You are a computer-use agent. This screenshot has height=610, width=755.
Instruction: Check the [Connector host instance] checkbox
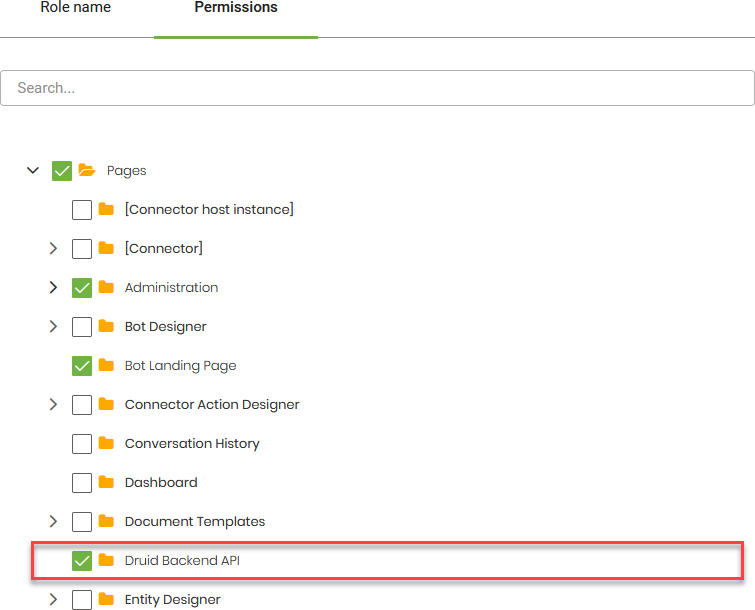pos(82,210)
